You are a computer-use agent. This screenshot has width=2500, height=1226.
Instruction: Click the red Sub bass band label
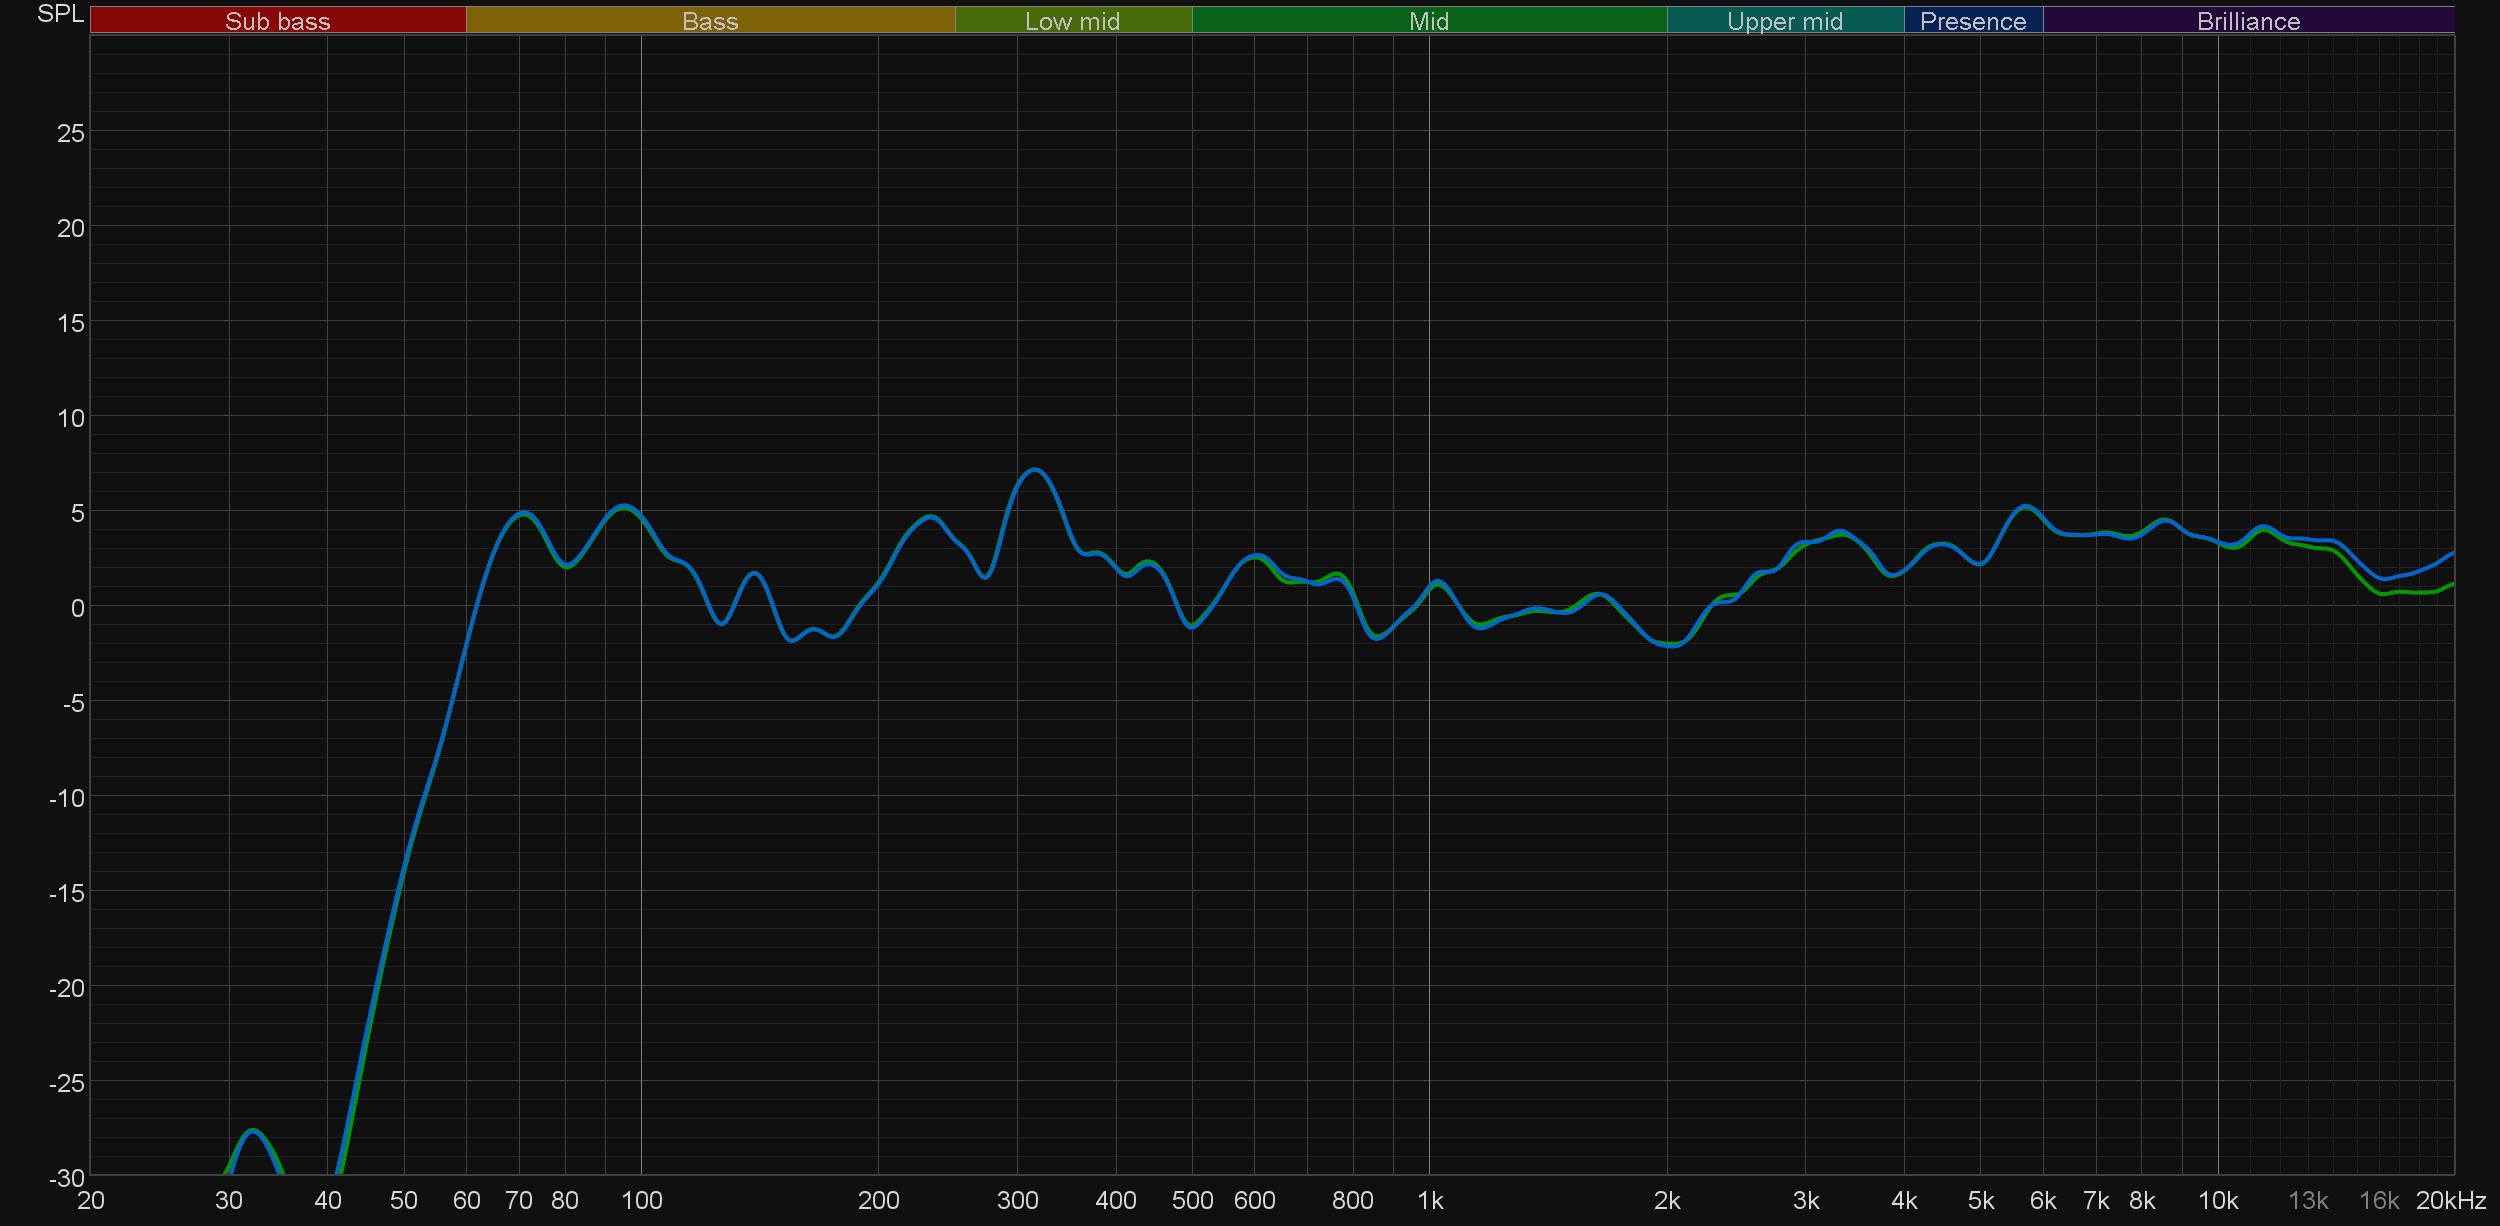pos(277,21)
